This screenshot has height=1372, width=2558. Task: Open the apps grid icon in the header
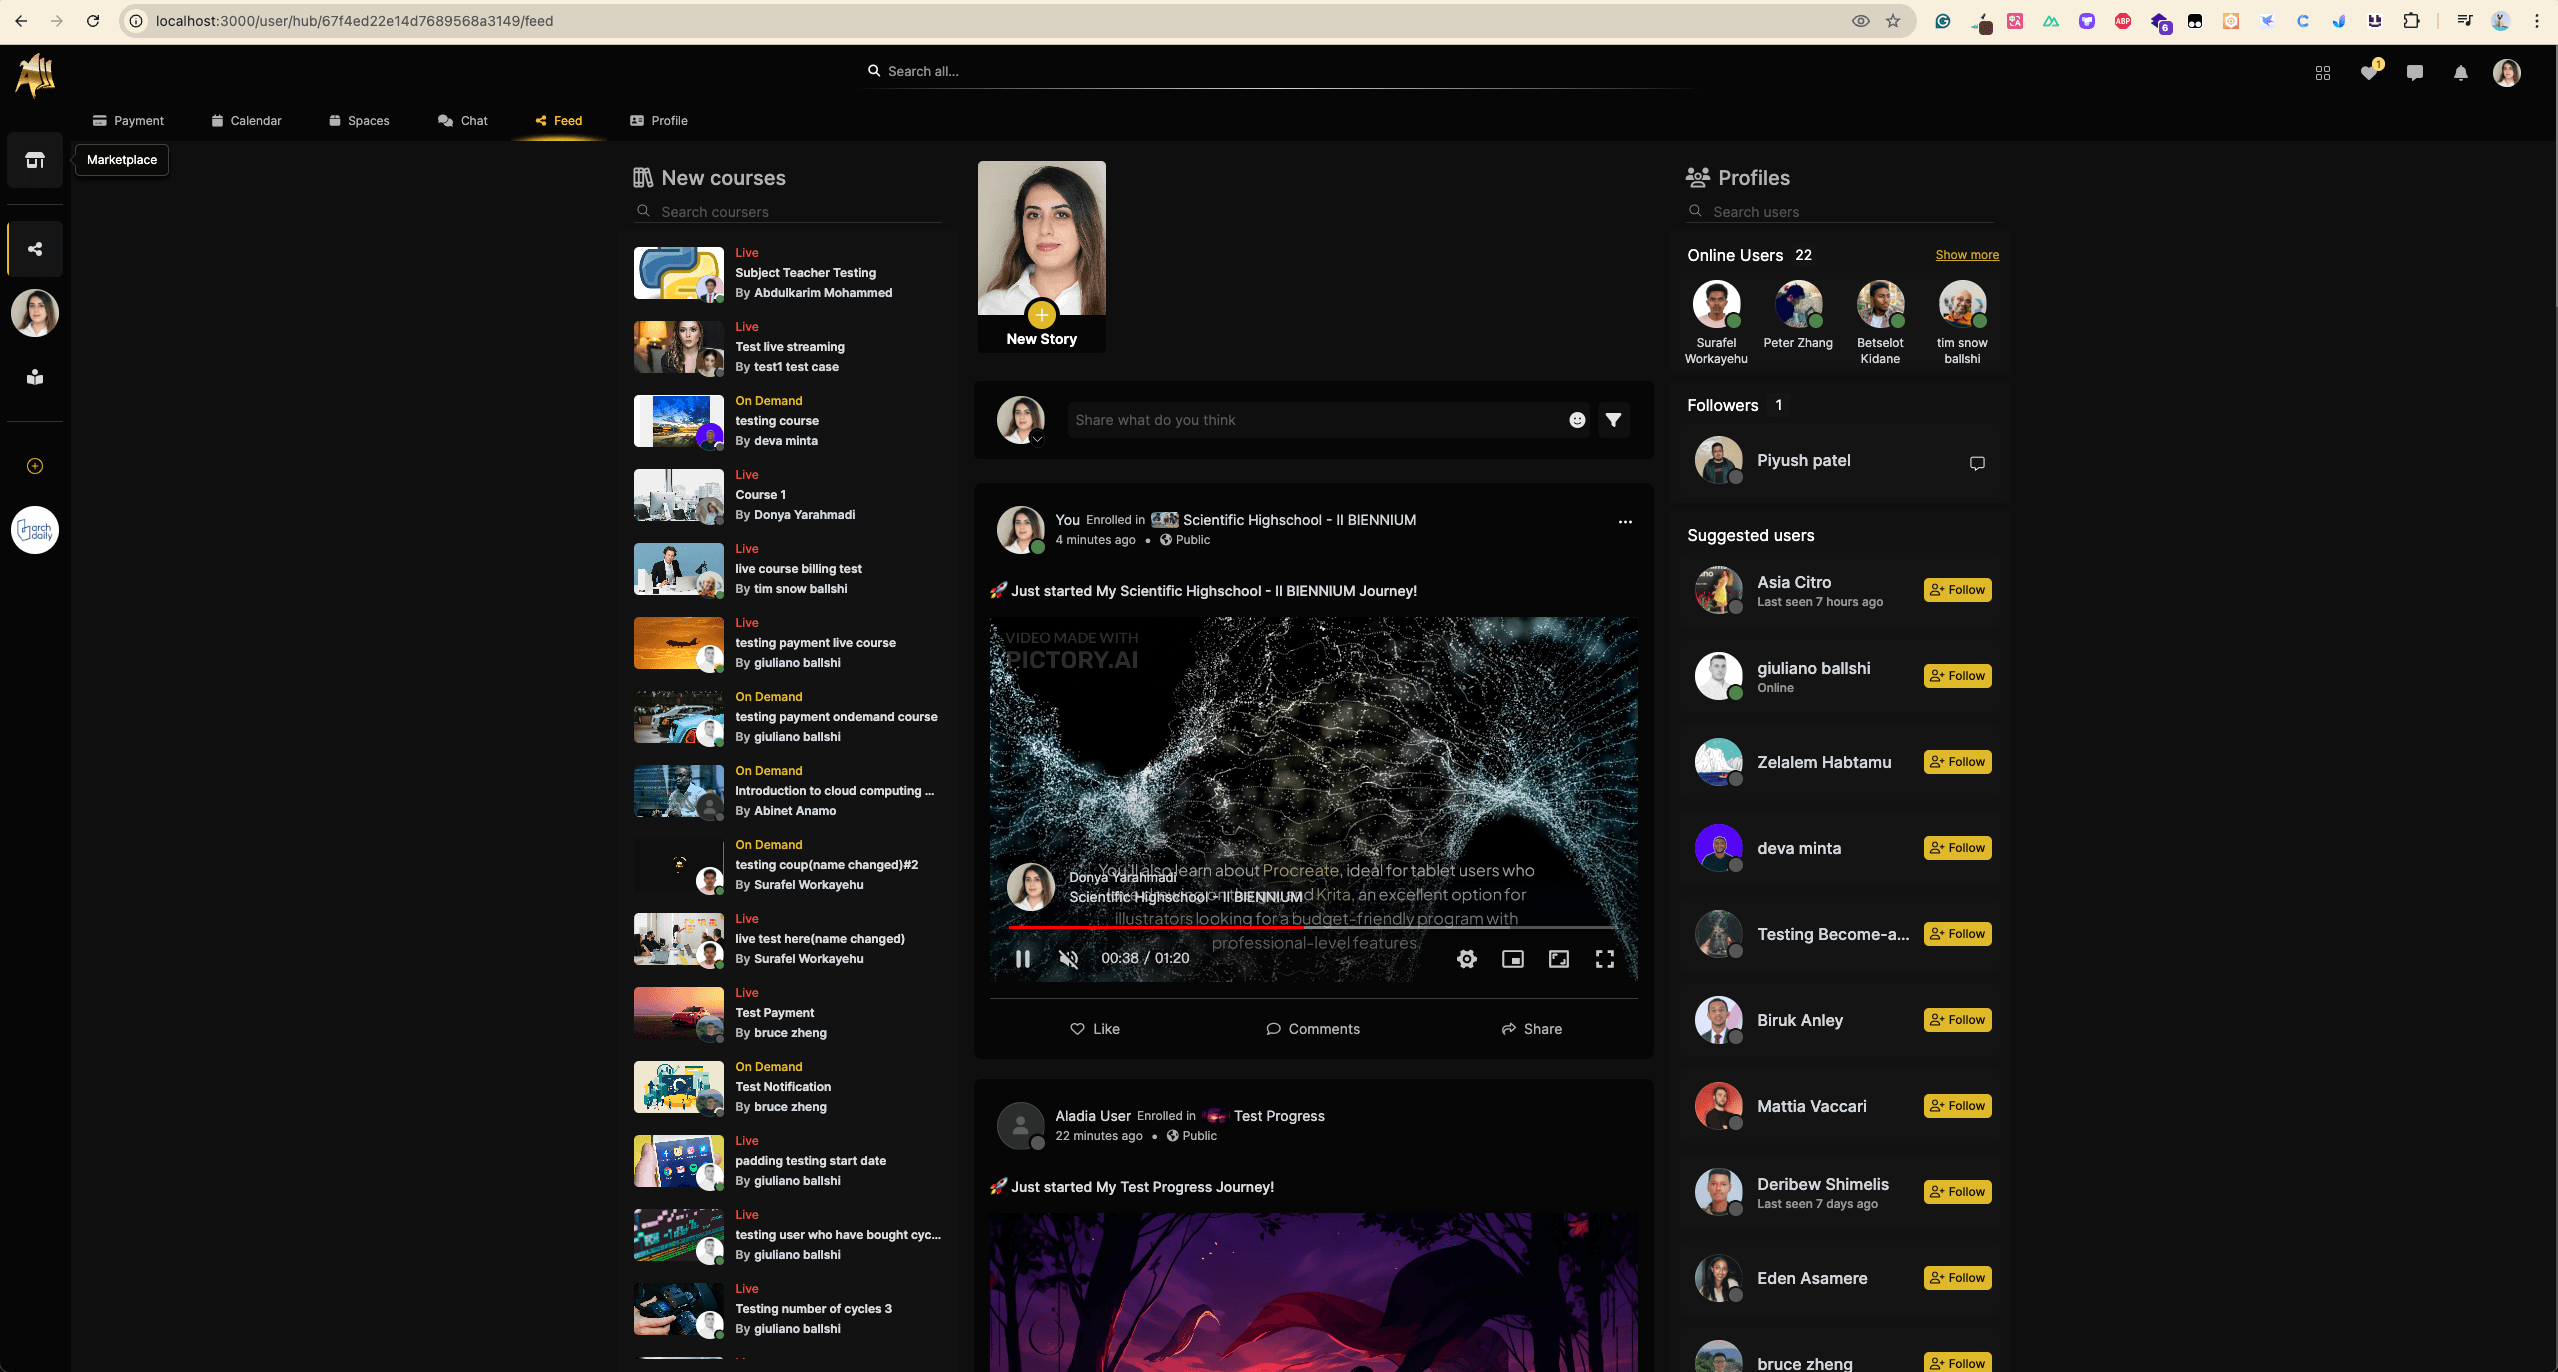2322,73
